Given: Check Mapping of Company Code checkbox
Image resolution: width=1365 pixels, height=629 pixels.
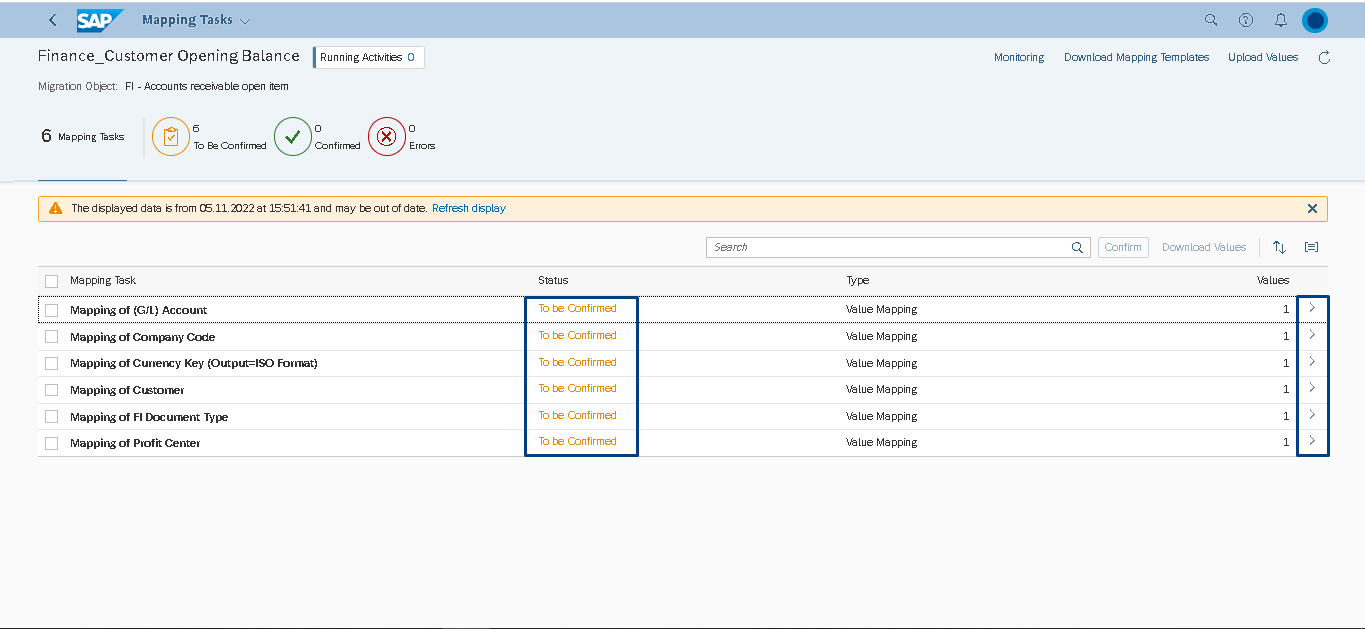Looking at the screenshot, I should click(x=52, y=337).
